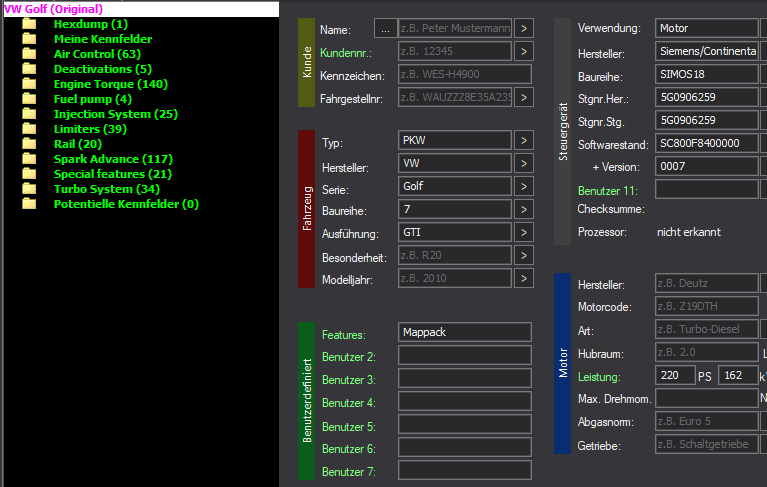Click the Motorcode input field
Screen dimensions: 767x487
pos(707,306)
